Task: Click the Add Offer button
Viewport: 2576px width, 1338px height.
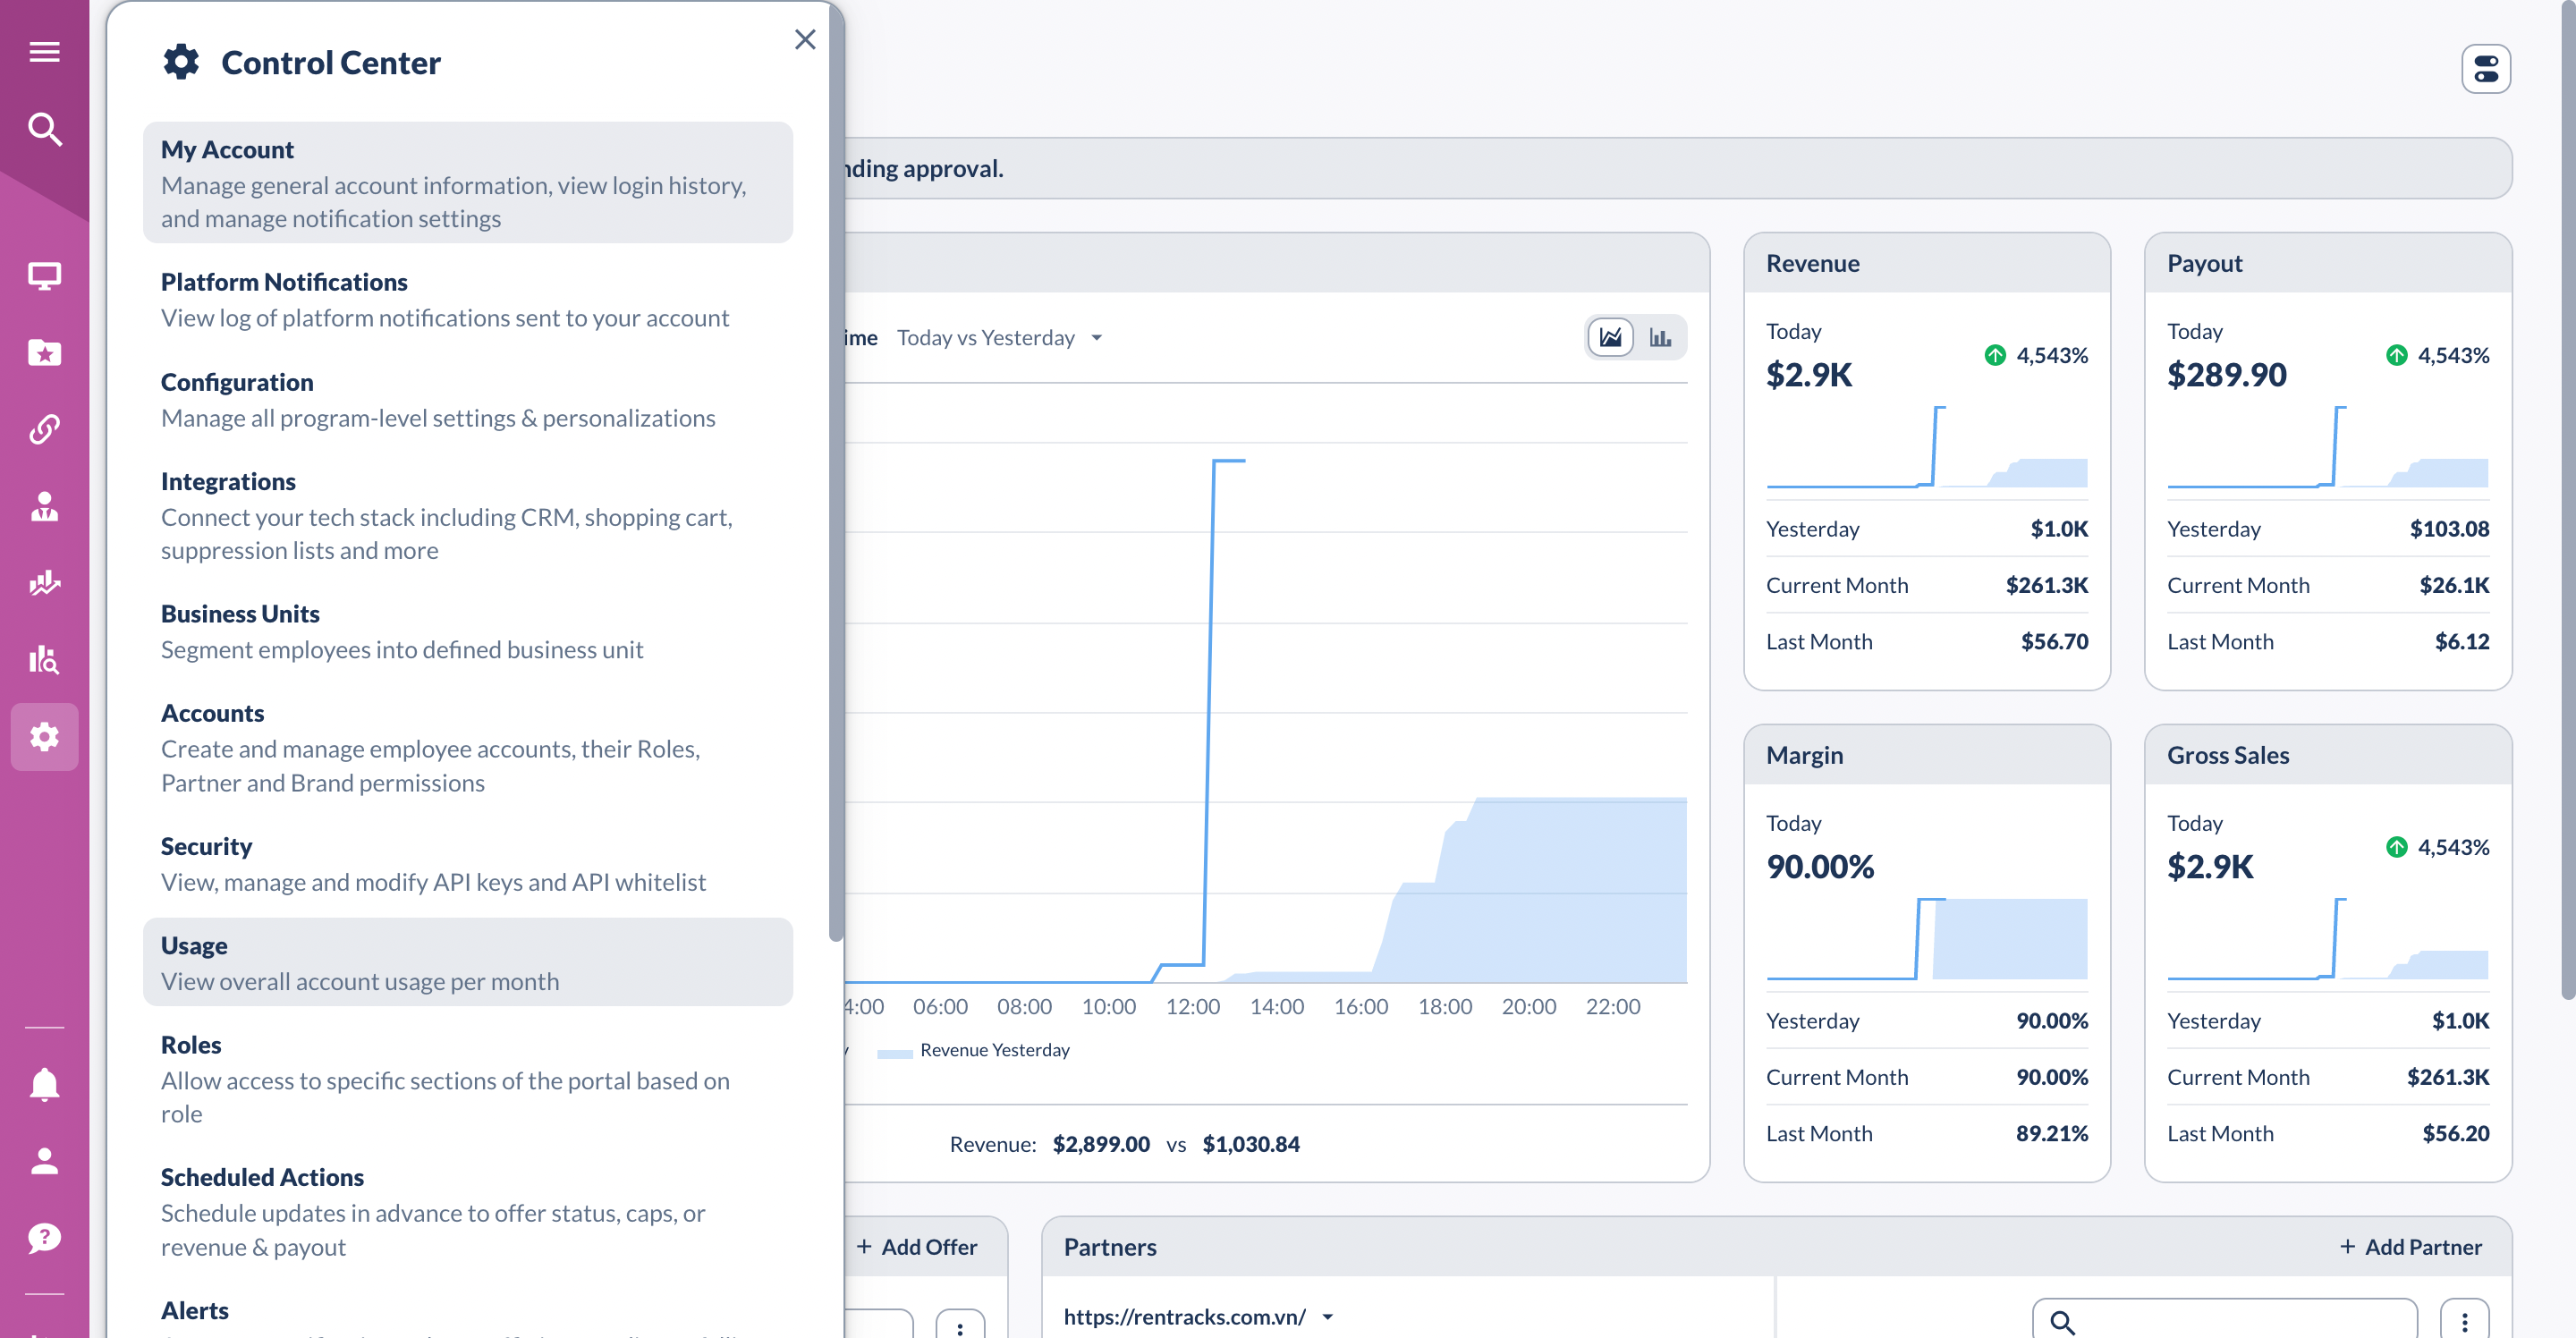Action: coord(916,1247)
